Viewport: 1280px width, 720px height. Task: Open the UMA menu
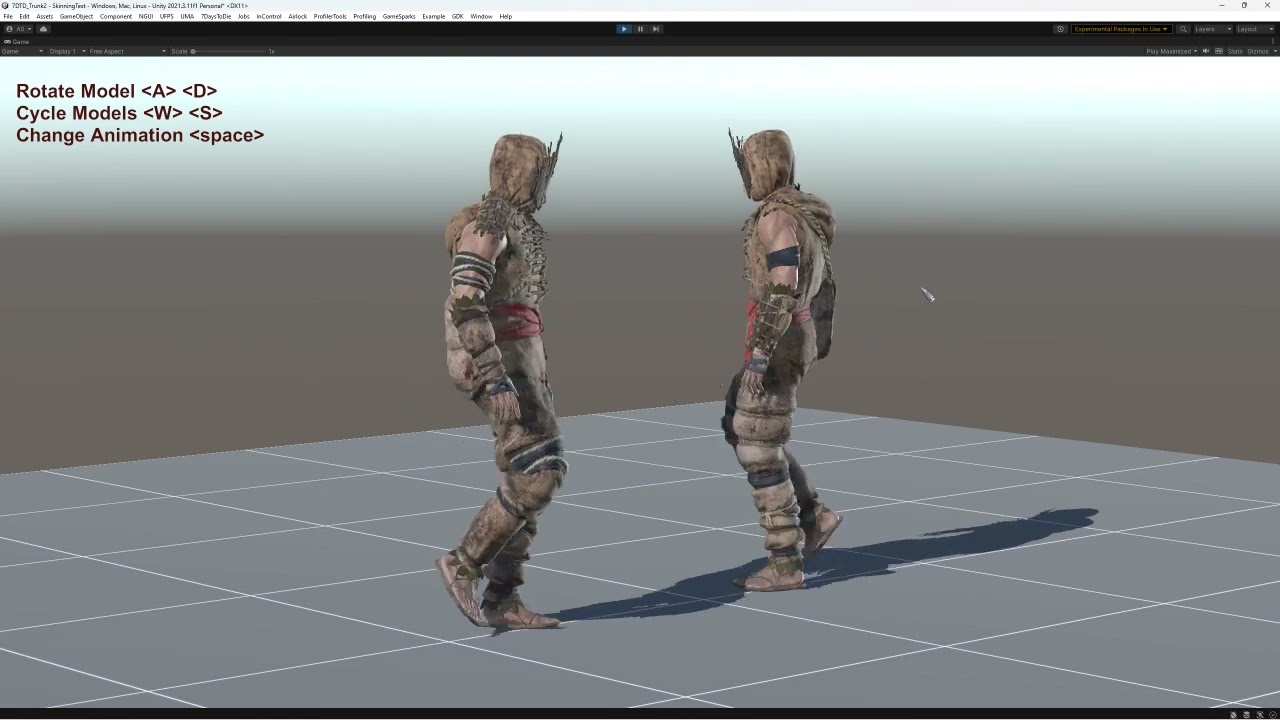coord(187,17)
